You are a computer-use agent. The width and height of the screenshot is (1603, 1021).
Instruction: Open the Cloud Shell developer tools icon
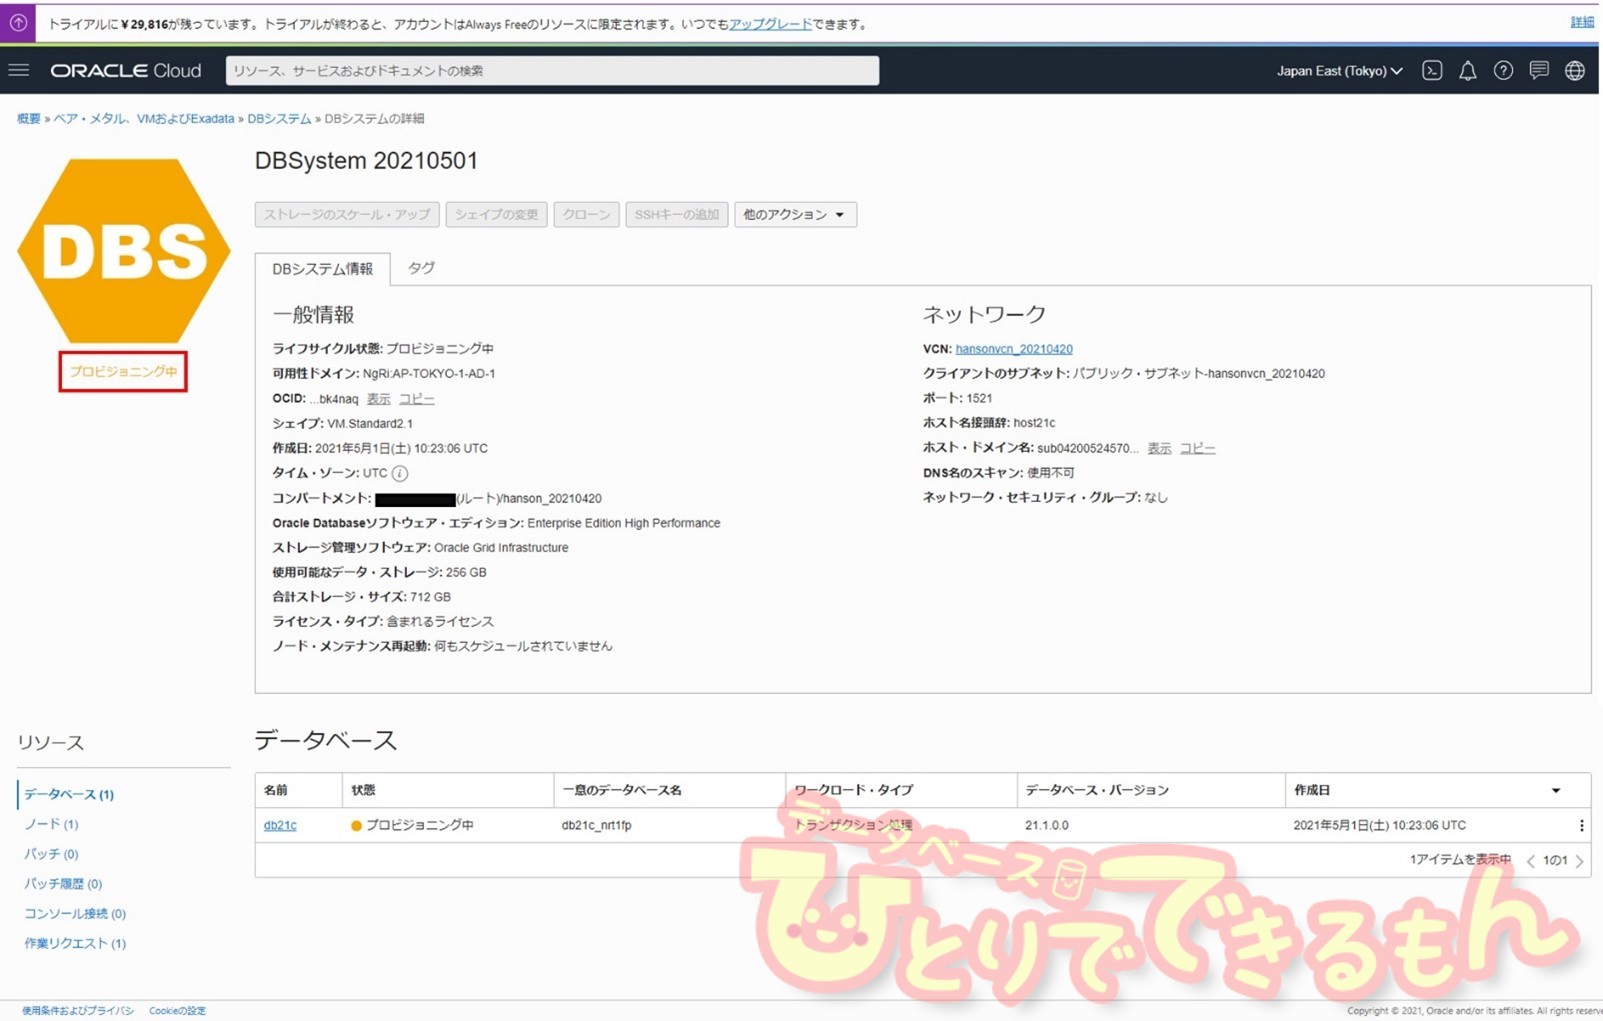tap(1432, 71)
